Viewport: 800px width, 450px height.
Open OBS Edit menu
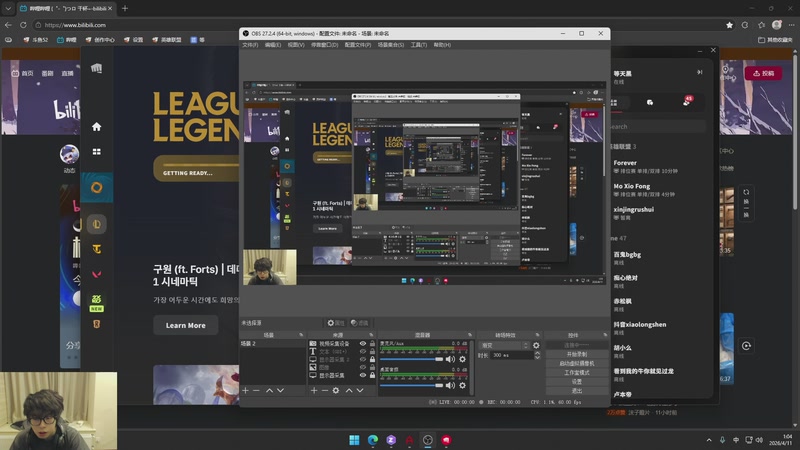272,45
